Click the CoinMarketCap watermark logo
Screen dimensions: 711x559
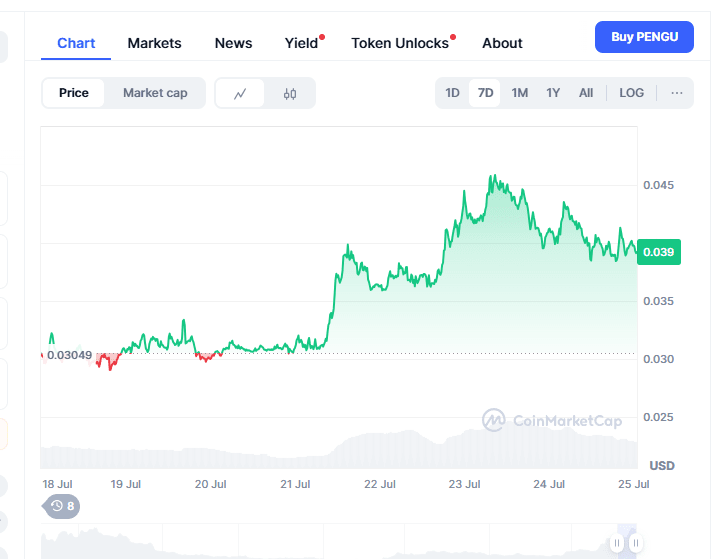click(x=552, y=421)
